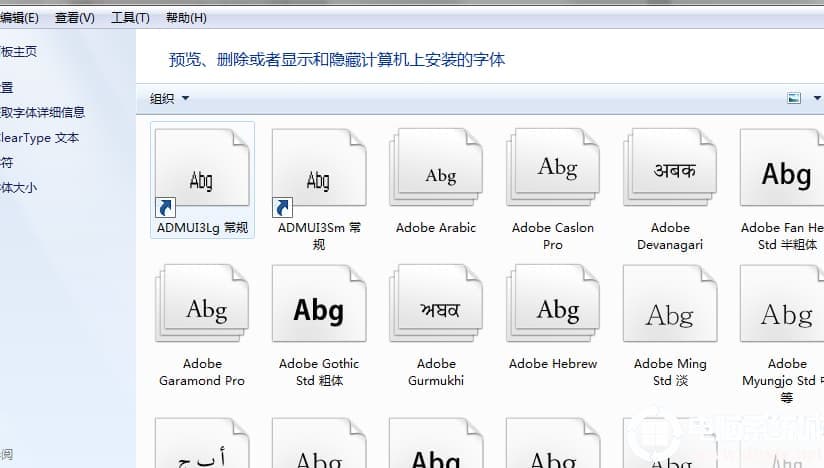
Task: Select the ADMUI3Lg font icon
Action: coord(202,168)
